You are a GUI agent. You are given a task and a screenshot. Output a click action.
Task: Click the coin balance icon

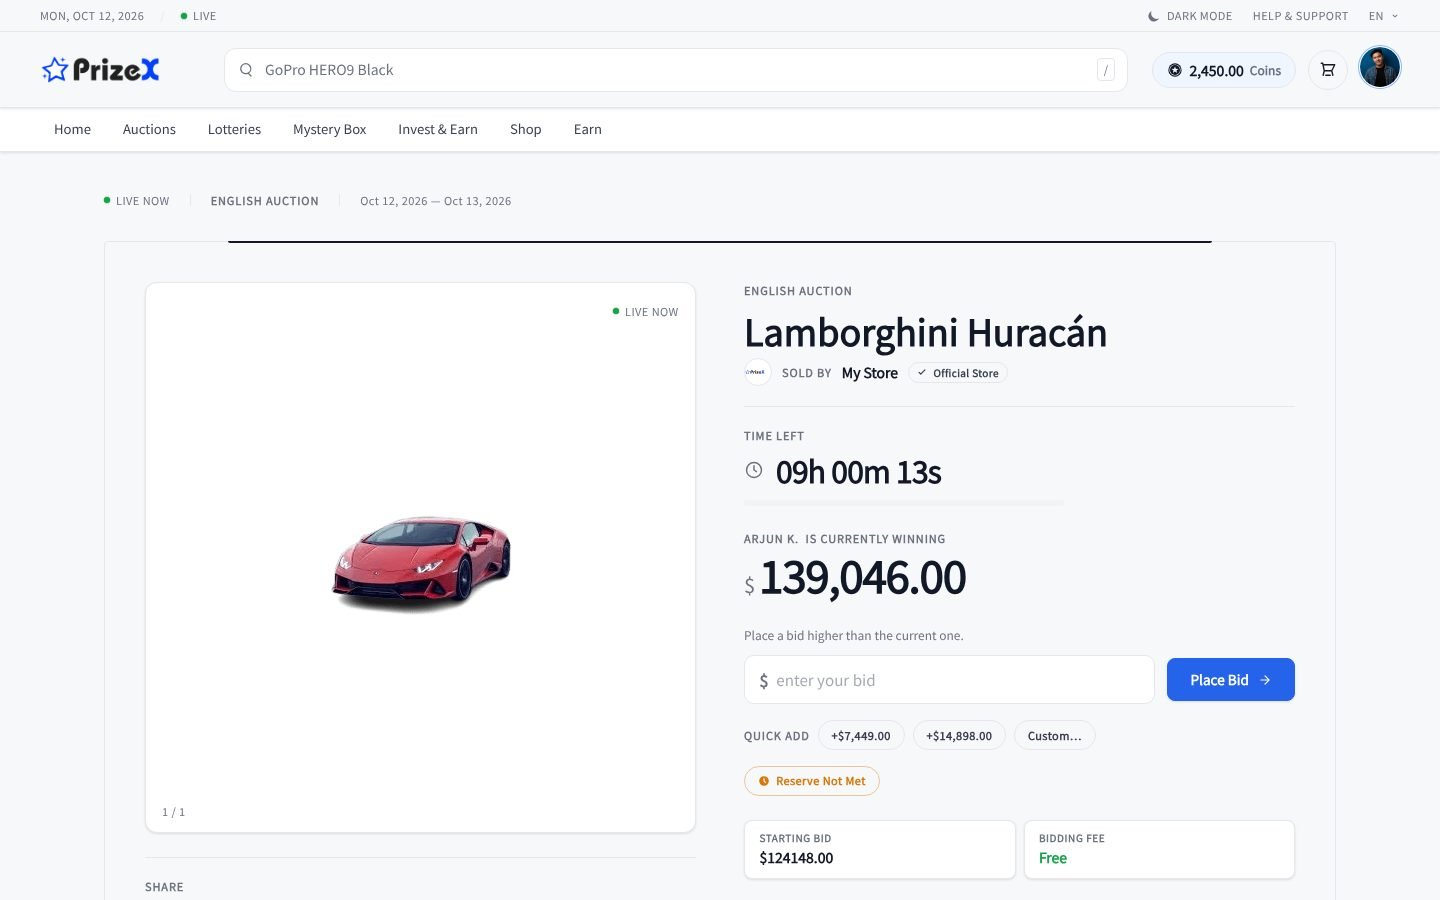coord(1175,70)
